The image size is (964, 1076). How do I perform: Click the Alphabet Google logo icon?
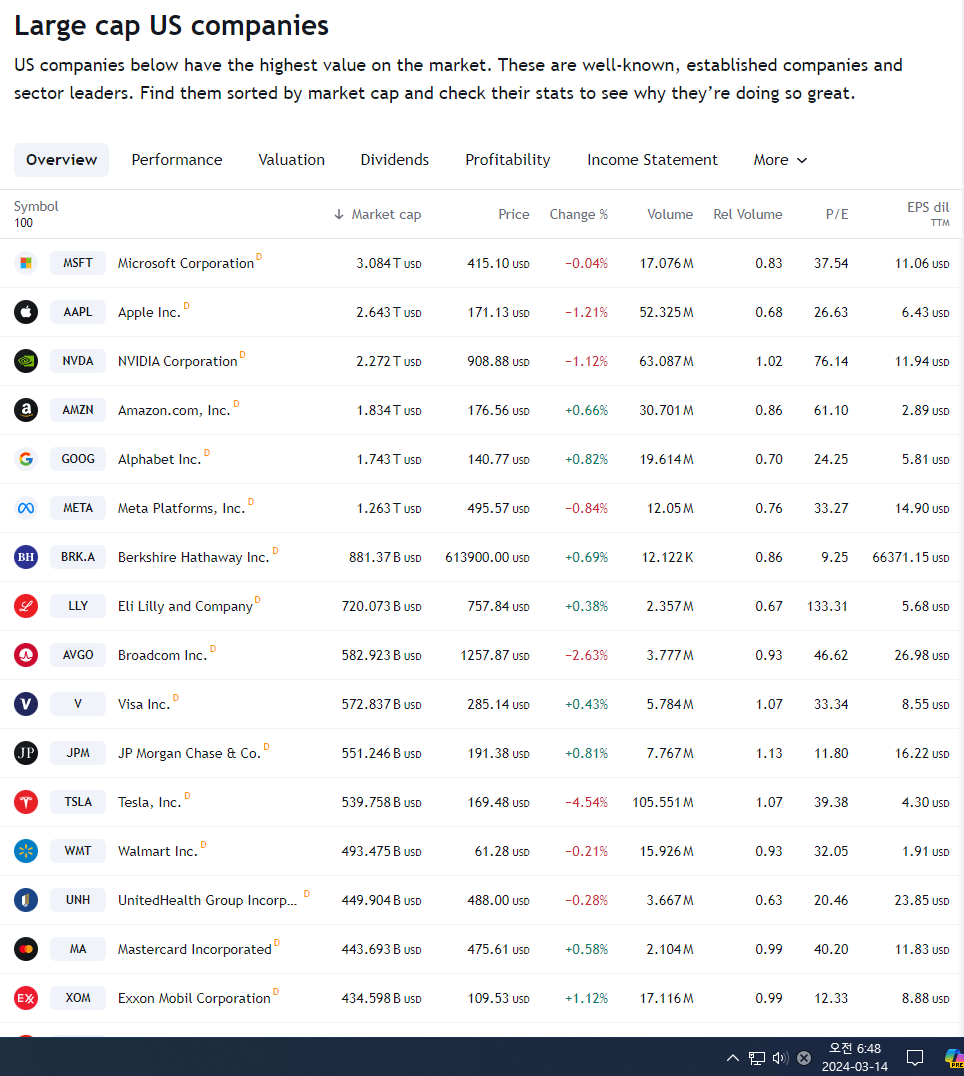coord(26,459)
